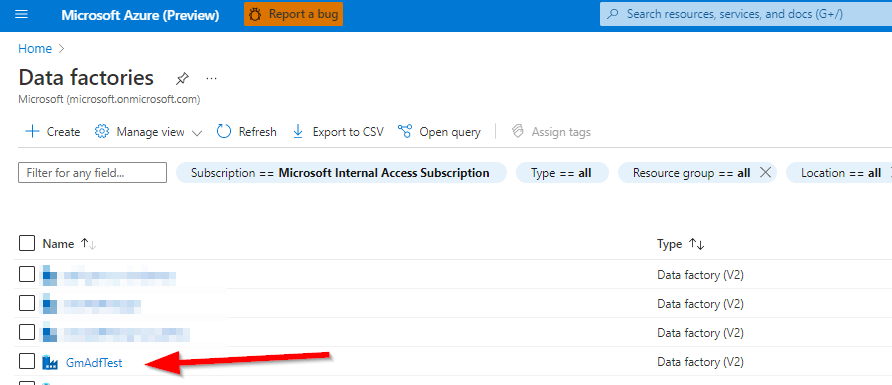Tick the select-all checkbox in the header
892x385 pixels.
point(27,243)
